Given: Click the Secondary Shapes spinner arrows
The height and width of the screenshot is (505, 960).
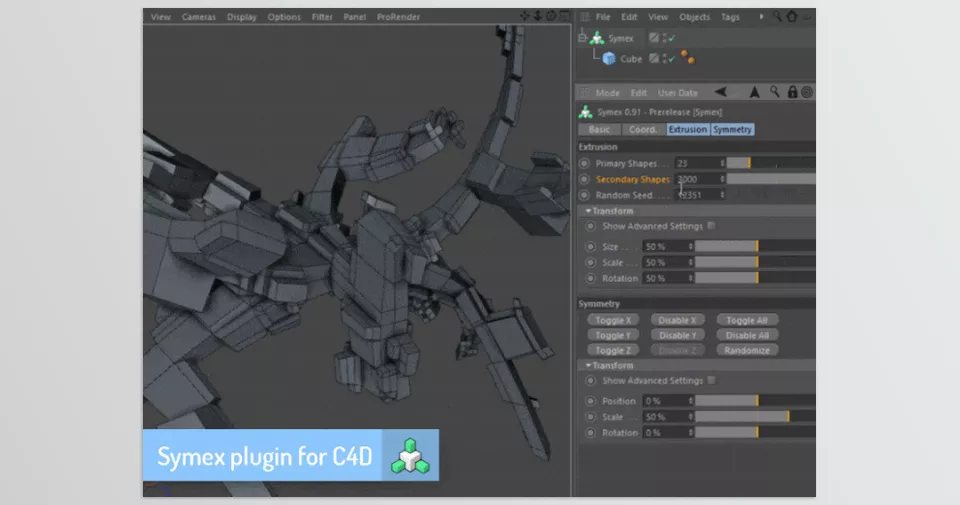Looking at the screenshot, I should point(722,179).
